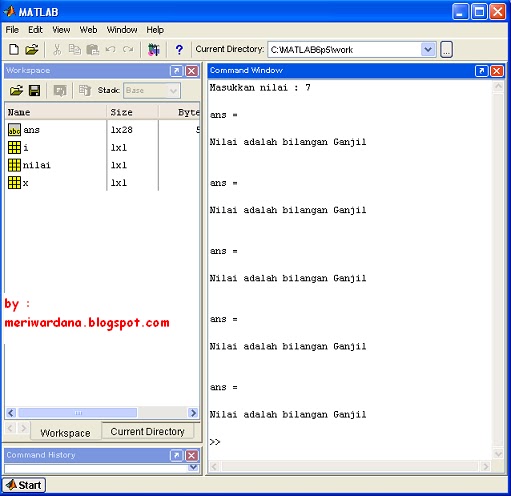
Task: Open the Window menu
Action: point(122,30)
